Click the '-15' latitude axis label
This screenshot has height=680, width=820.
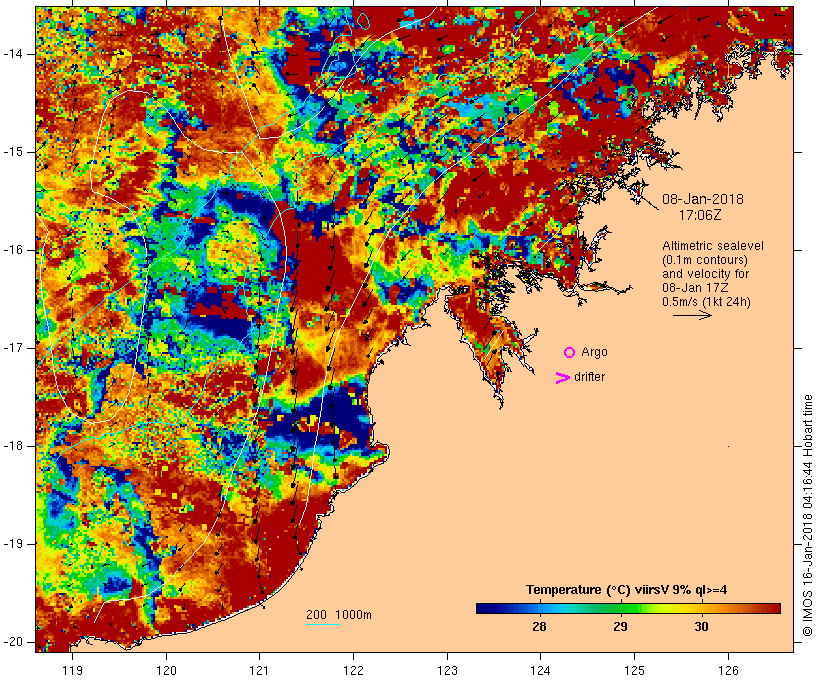click(x=13, y=152)
